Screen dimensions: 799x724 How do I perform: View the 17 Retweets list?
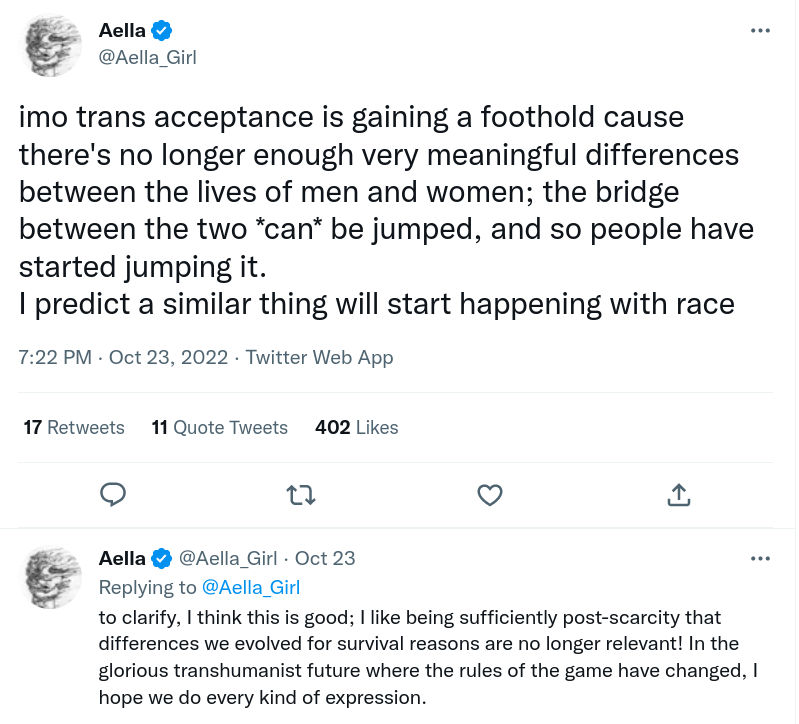[74, 427]
